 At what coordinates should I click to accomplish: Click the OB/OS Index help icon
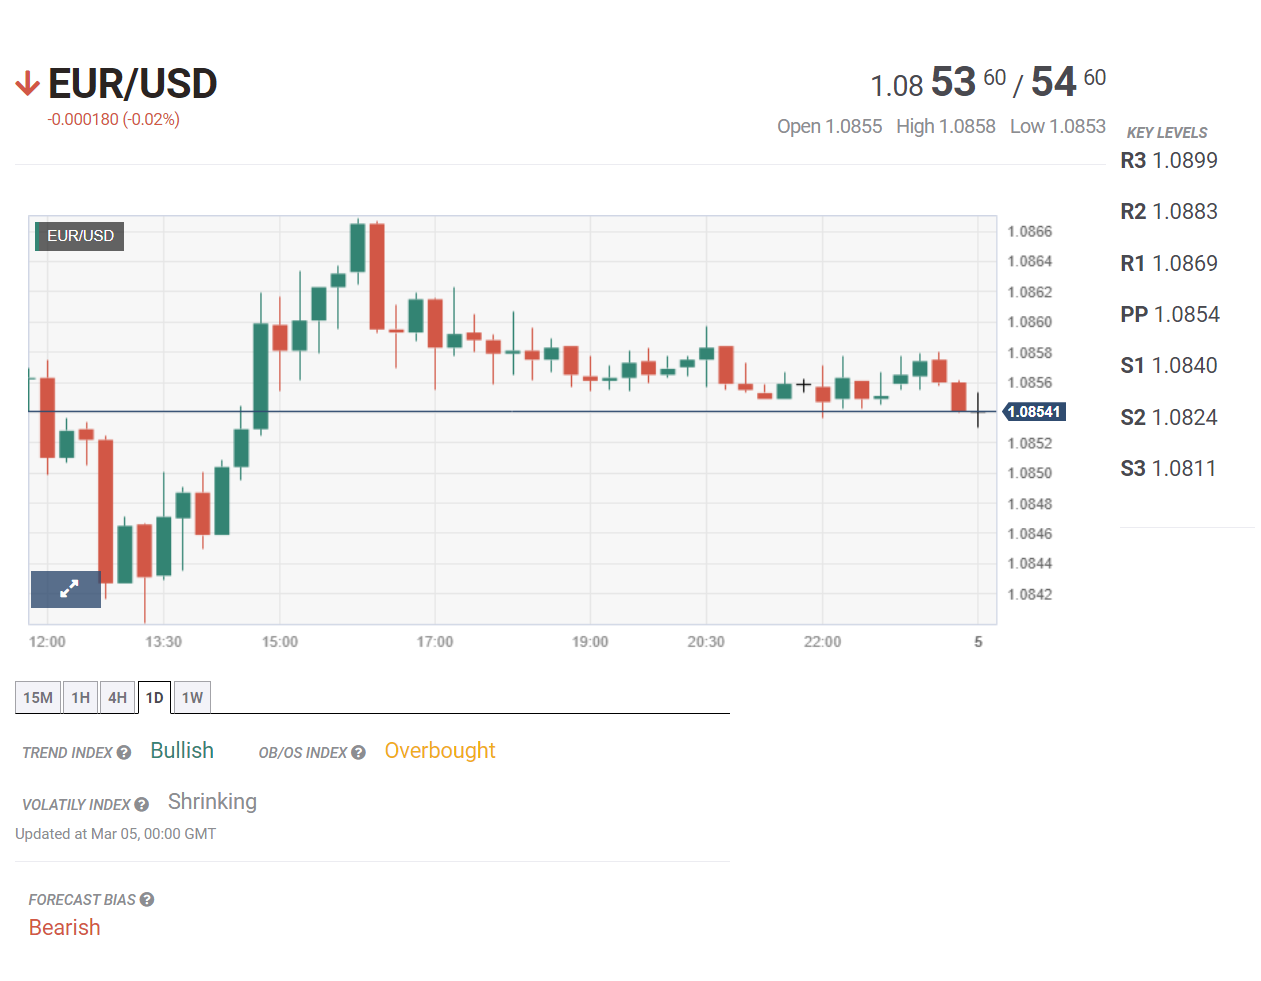(358, 752)
